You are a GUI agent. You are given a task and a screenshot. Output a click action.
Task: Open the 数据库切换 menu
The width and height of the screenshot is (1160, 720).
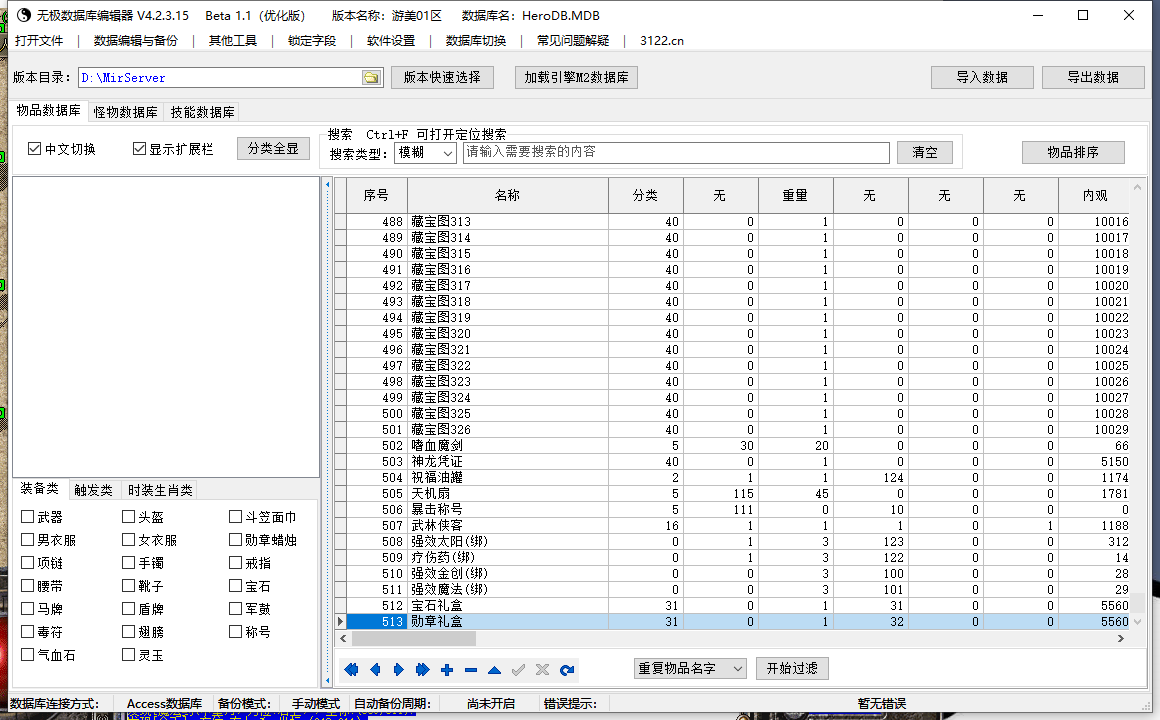click(476, 41)
